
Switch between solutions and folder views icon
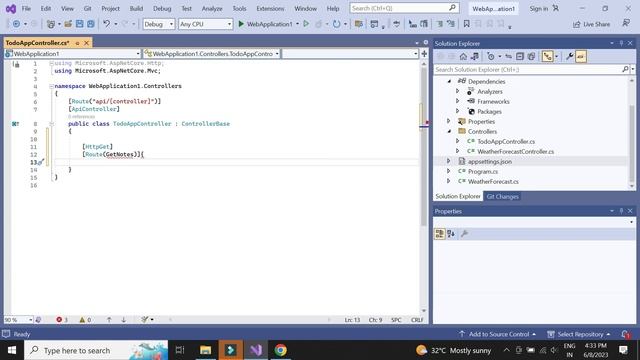[475, 57]
